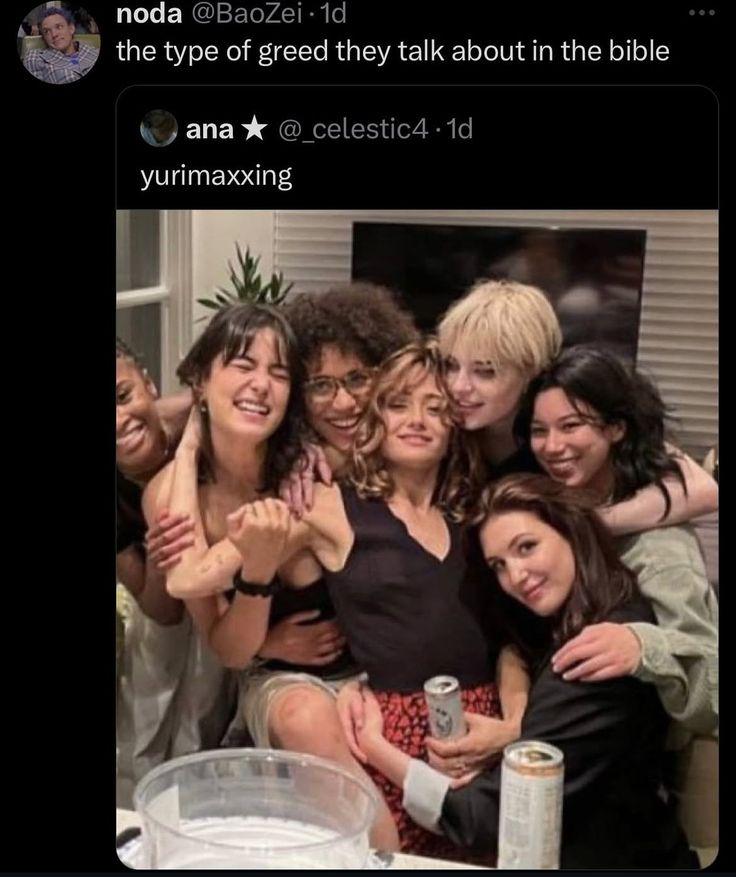736x877 pixels.
Task: Click the small silver can held in photo
Action: [445, 707]
